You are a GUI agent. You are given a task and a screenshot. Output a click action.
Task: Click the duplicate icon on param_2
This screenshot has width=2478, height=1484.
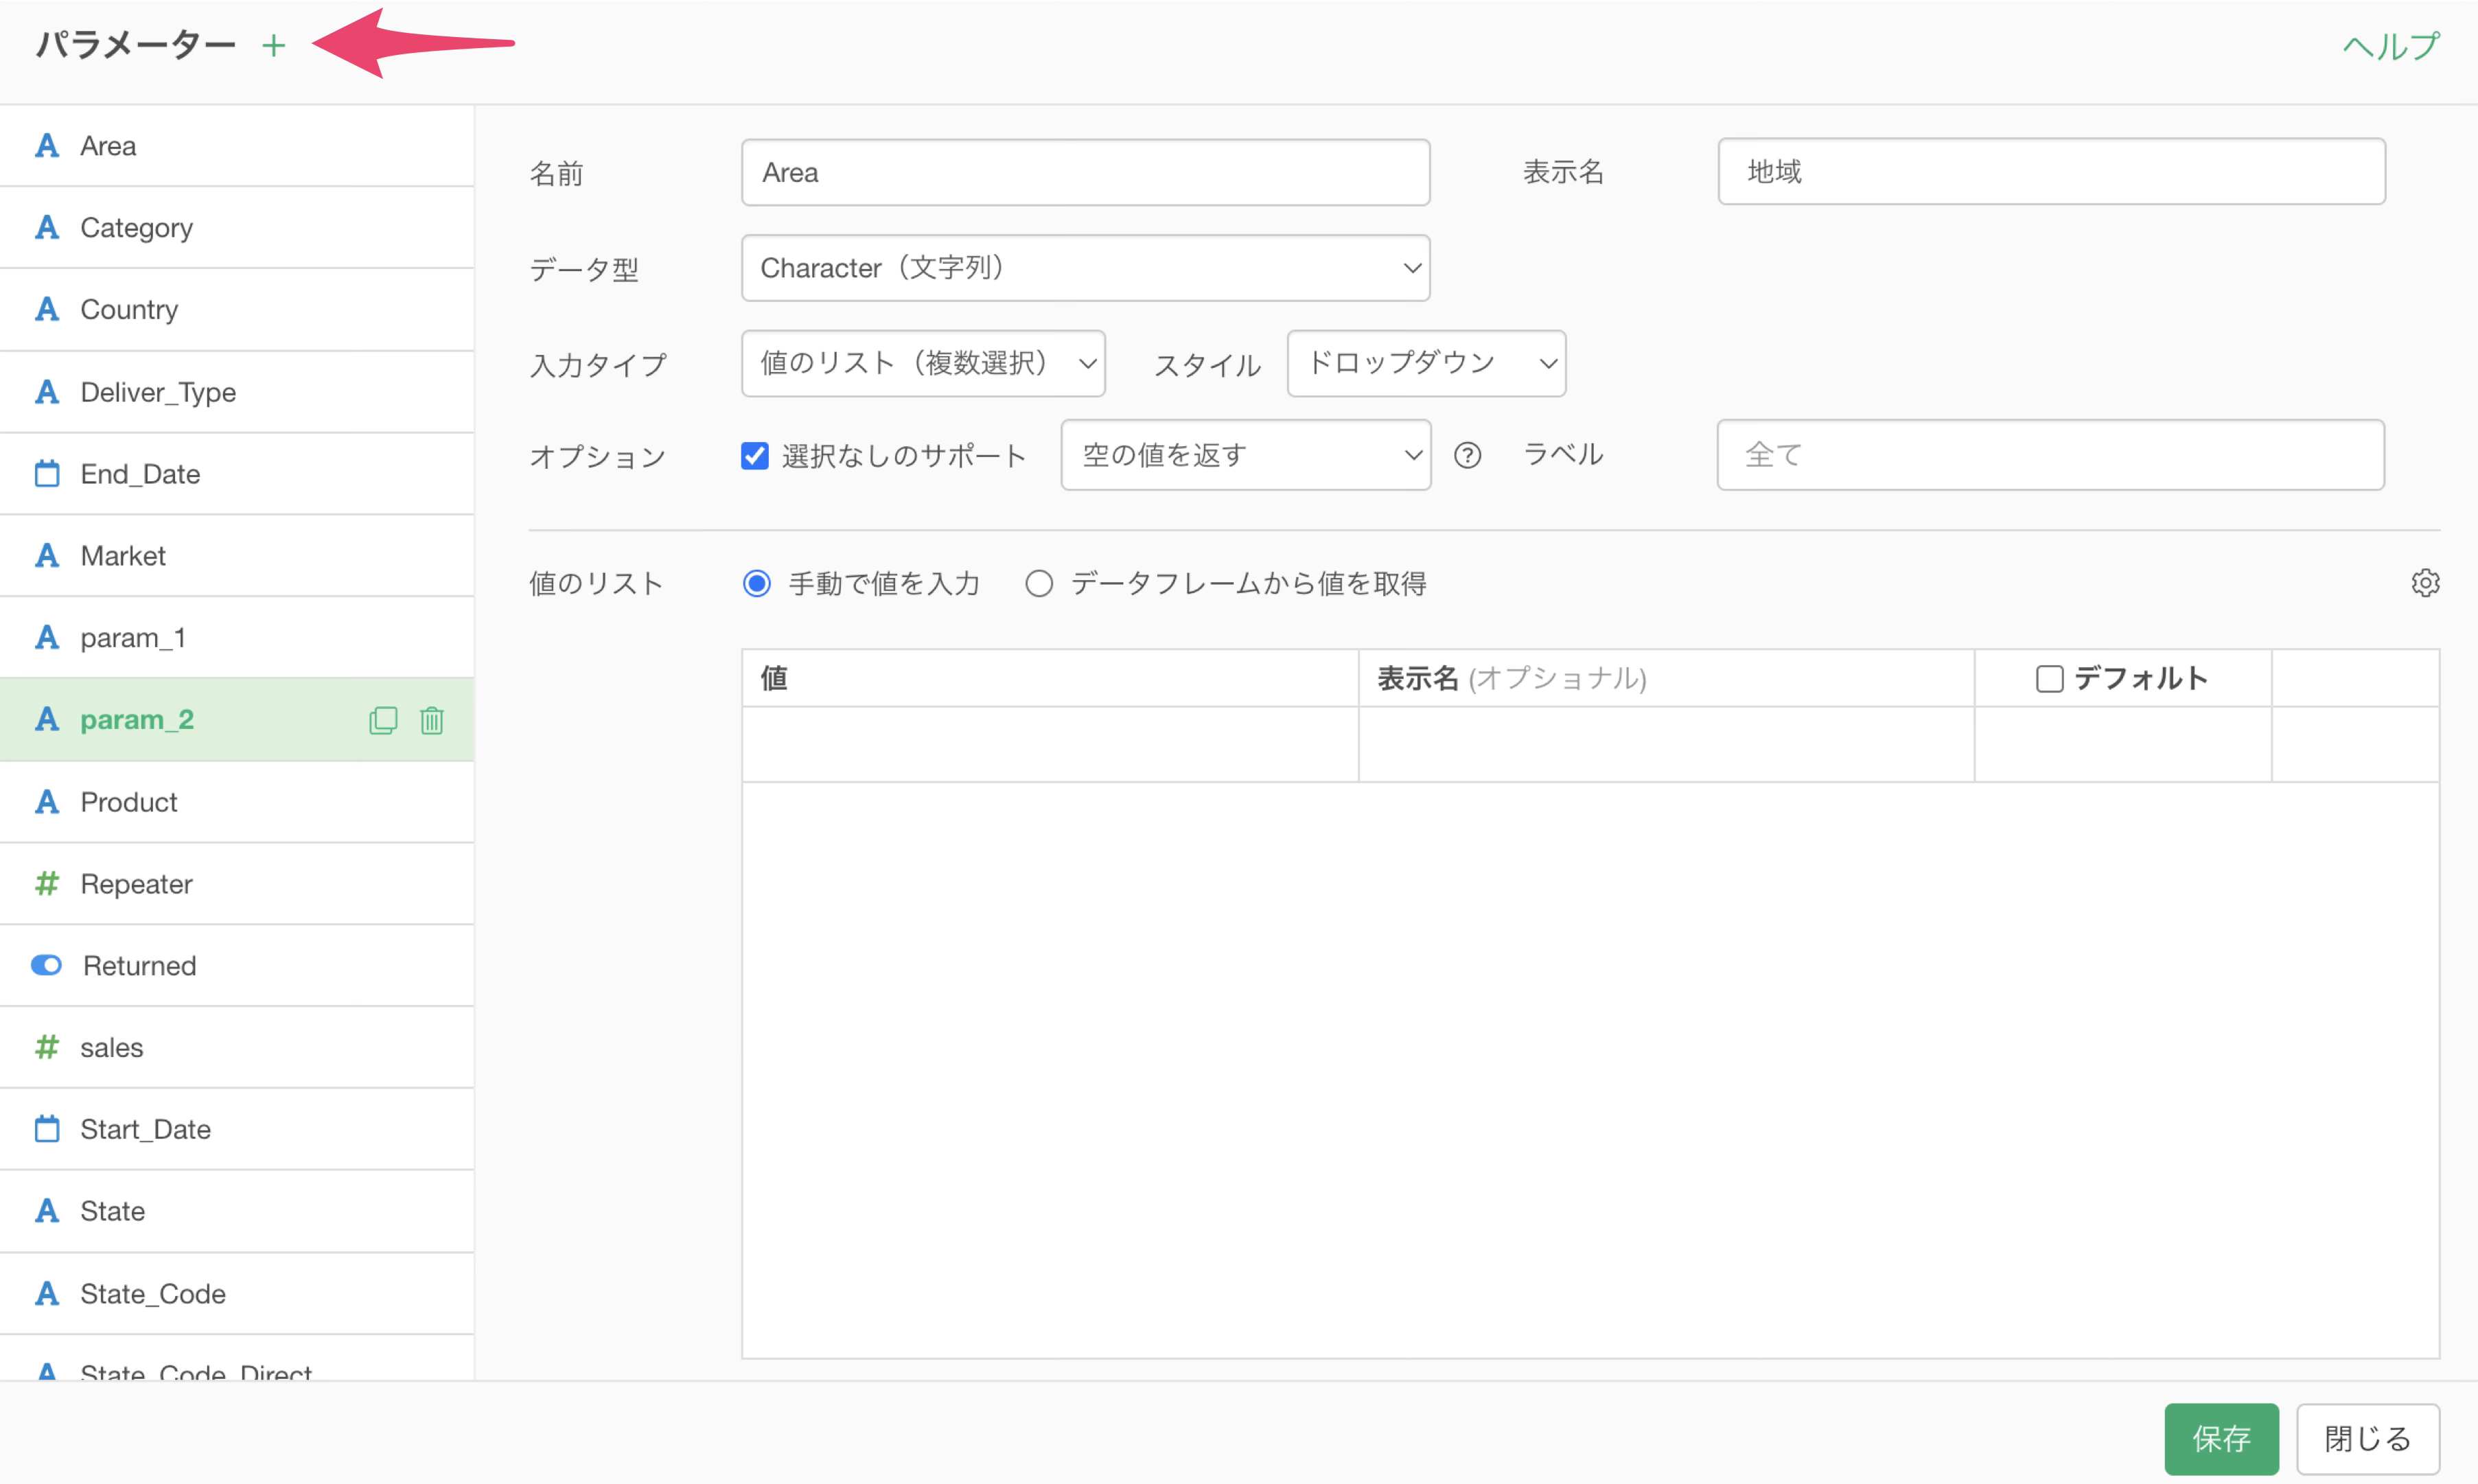pyautogui.click(x=383, y=720)
